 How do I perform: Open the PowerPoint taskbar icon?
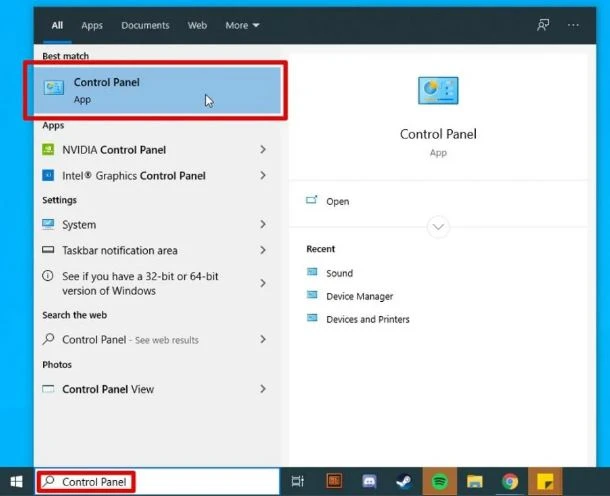tap(334, 482)
